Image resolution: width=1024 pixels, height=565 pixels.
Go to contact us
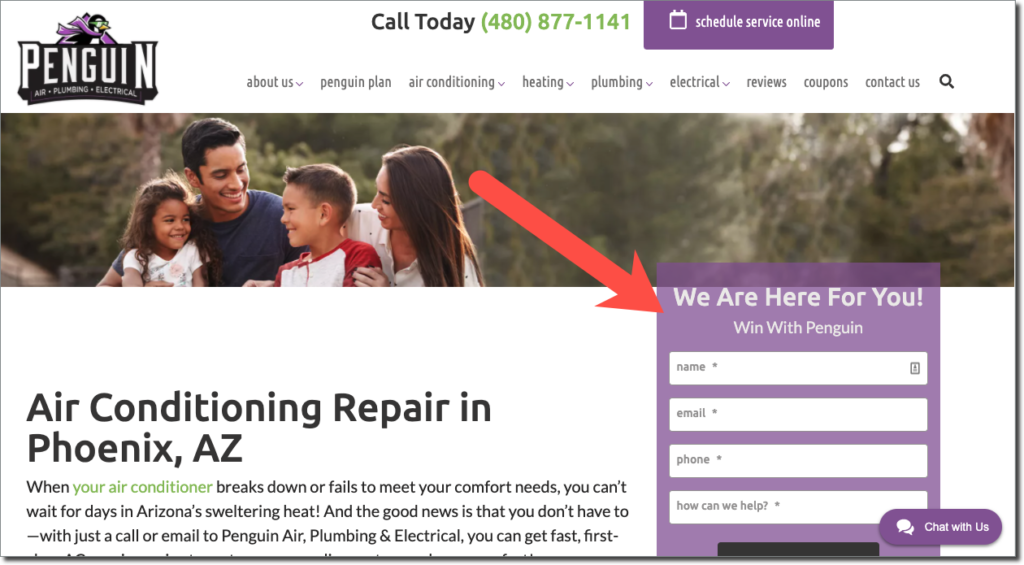892,82
